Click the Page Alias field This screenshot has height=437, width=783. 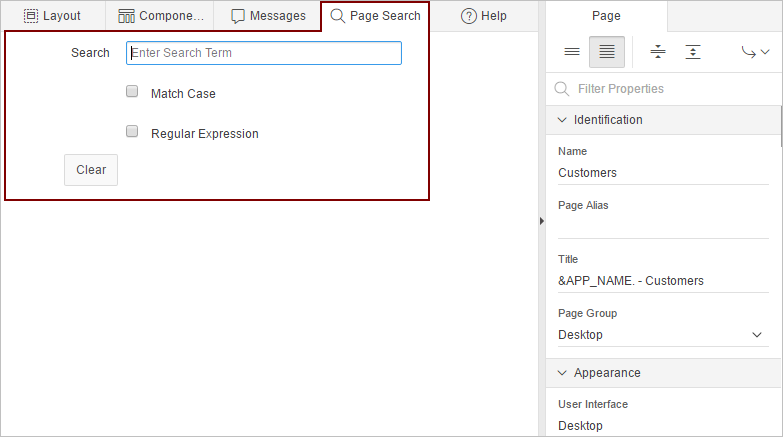point(662,226)
